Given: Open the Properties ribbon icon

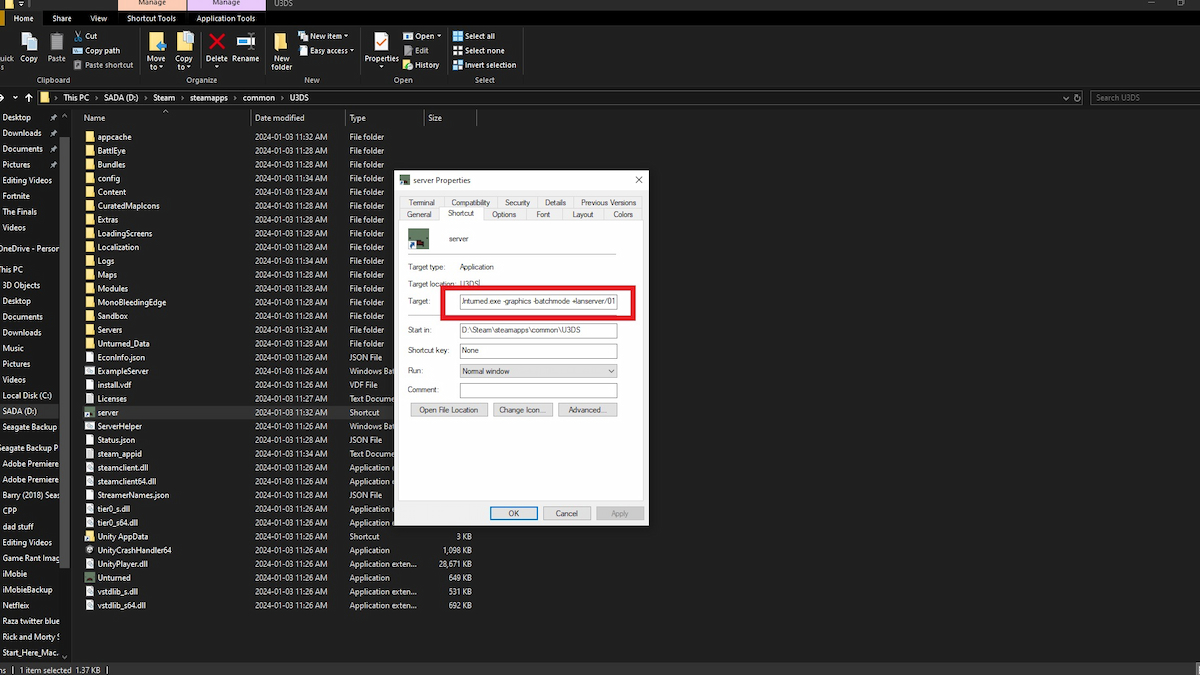Looking at the screenshot, I should click(x=381, y=45).
